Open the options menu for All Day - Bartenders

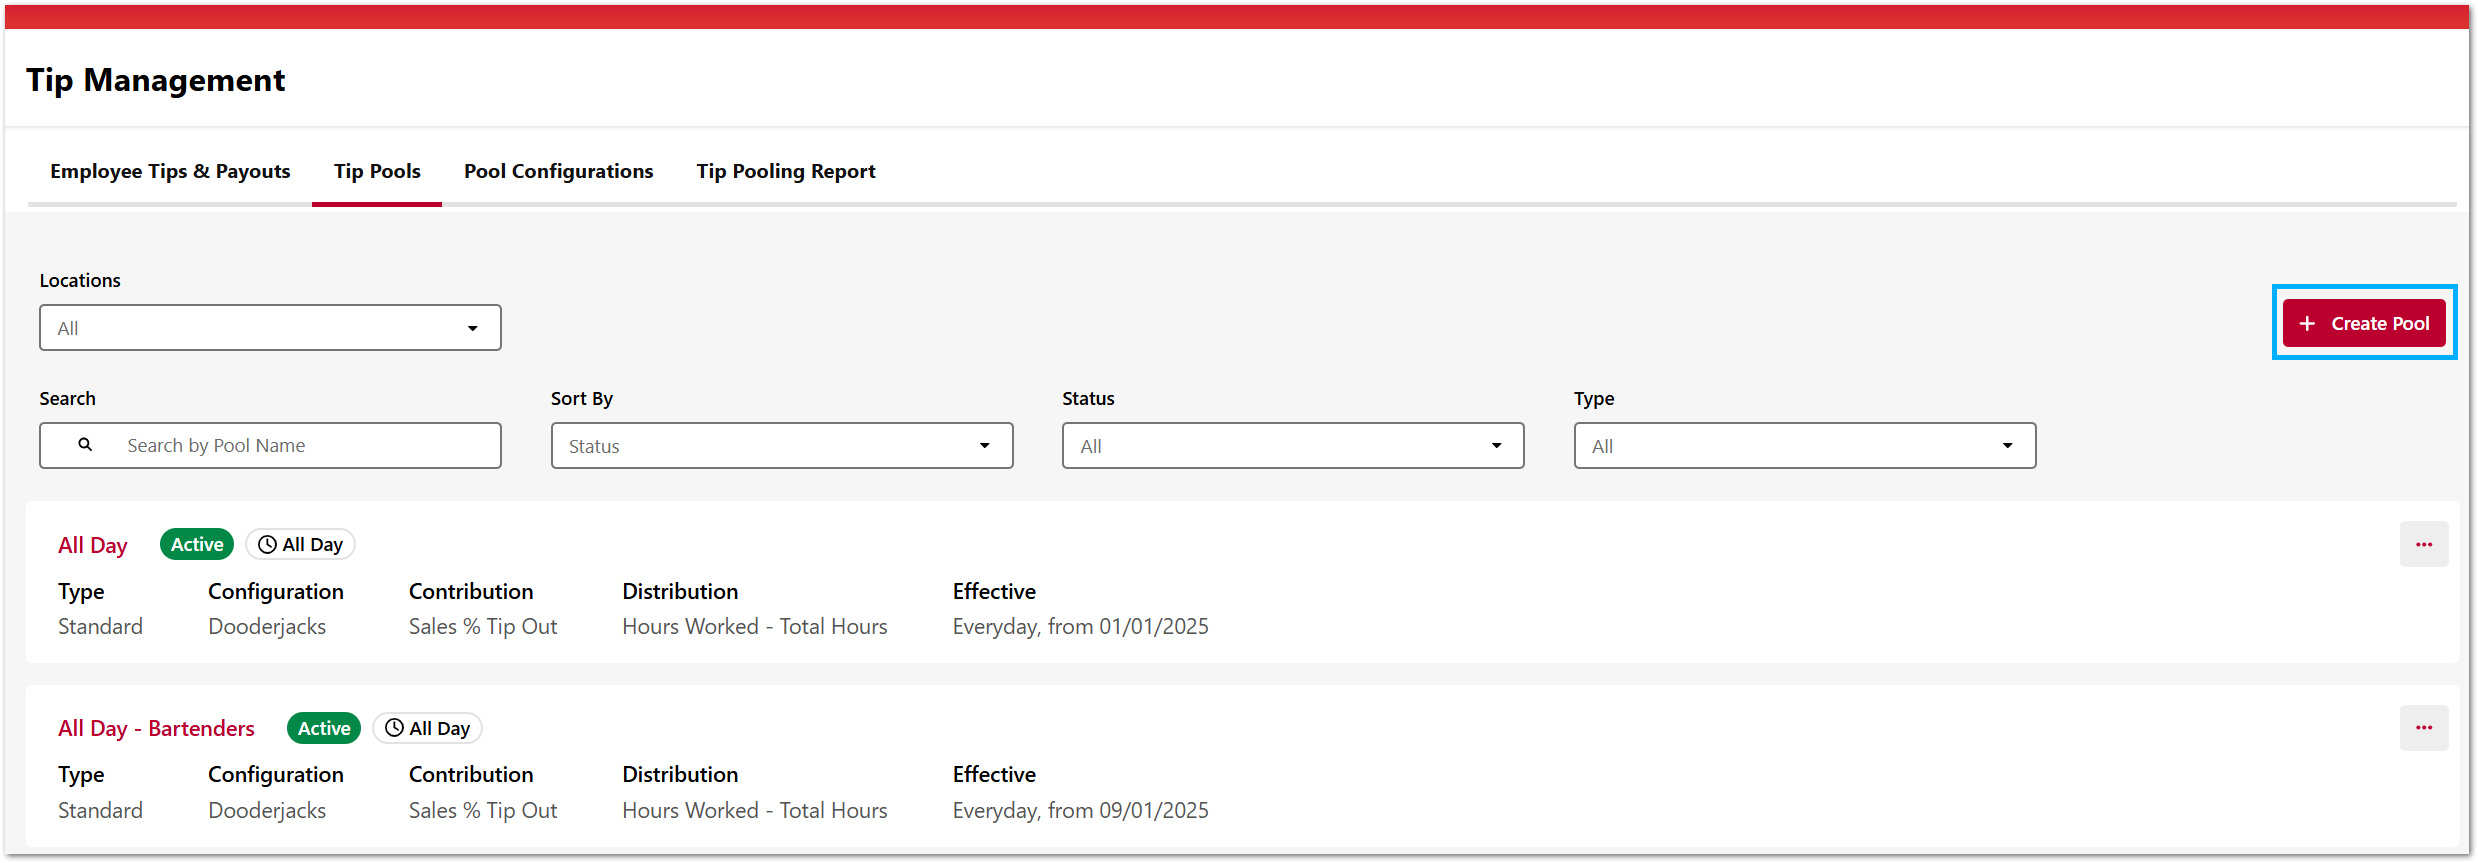[2423, 728]
